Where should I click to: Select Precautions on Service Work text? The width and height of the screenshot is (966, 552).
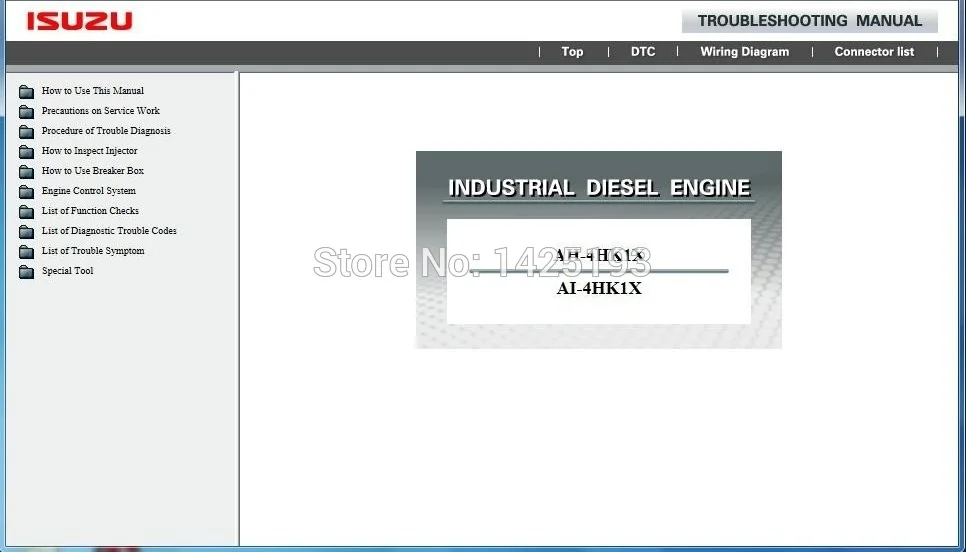[x=100, y=111]
